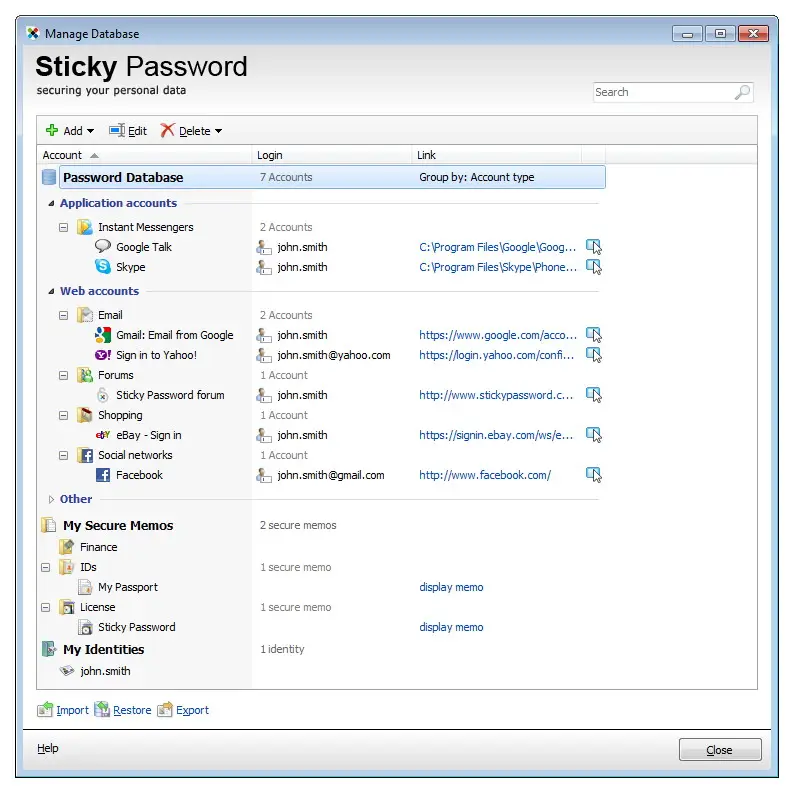Click the Password Database icon
The image size is (794, 793).
pos(49,177)
